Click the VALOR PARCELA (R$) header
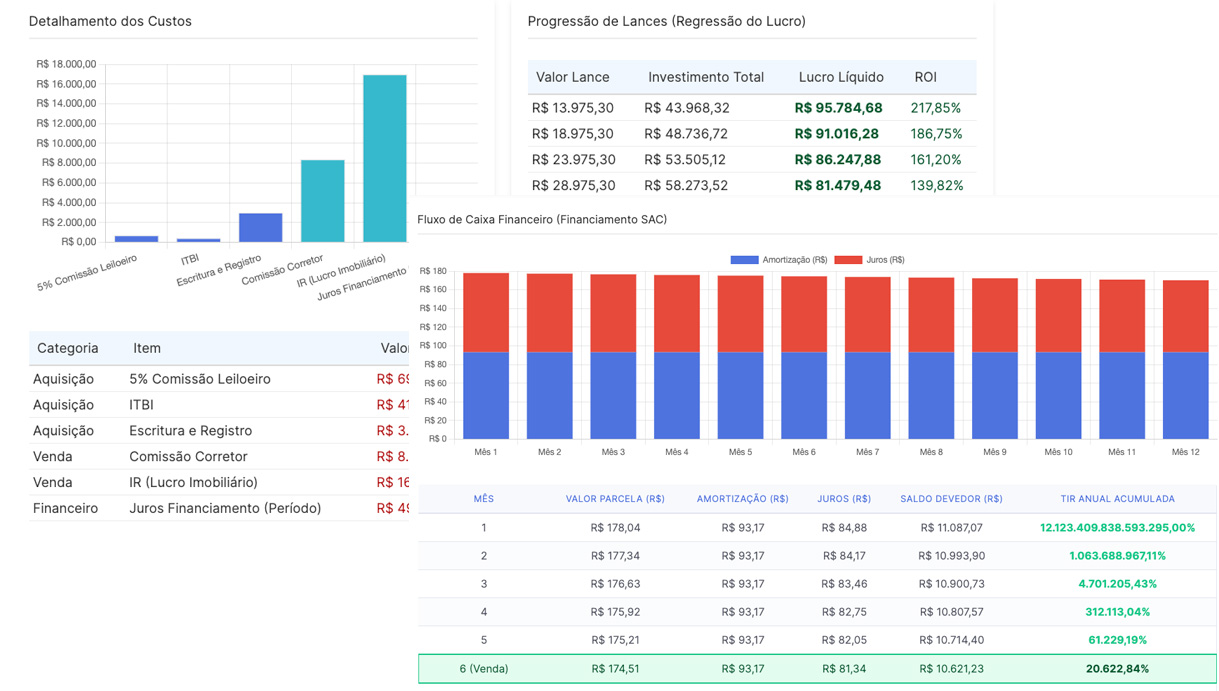This screenshot has height=691, width=1219. click(x=615, y=499)
